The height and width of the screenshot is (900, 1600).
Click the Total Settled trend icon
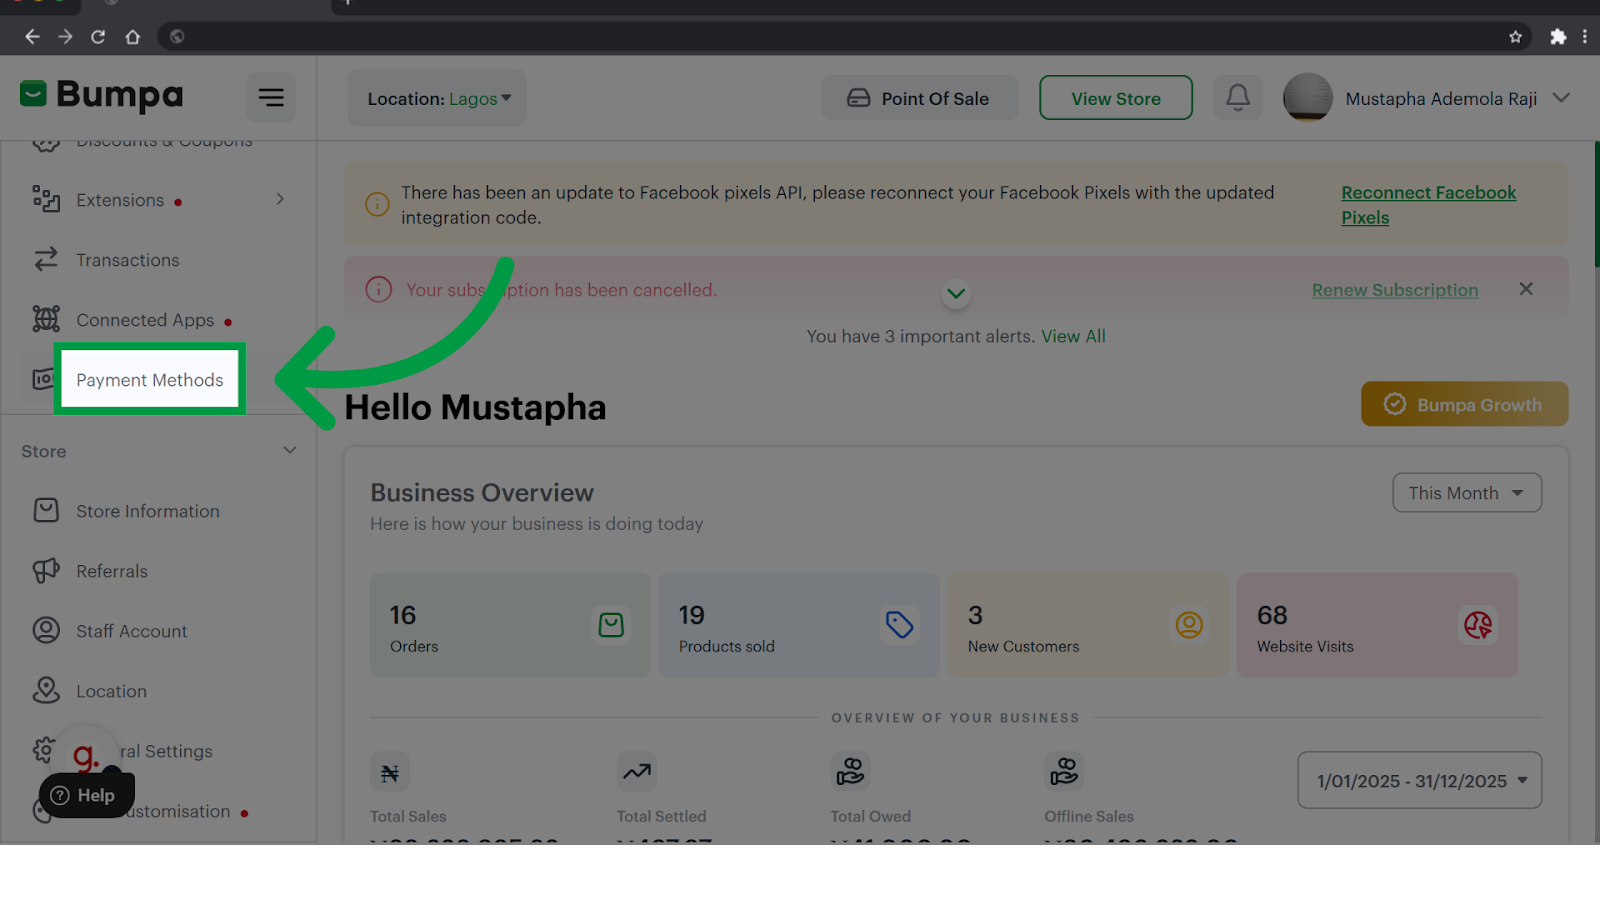637,772
